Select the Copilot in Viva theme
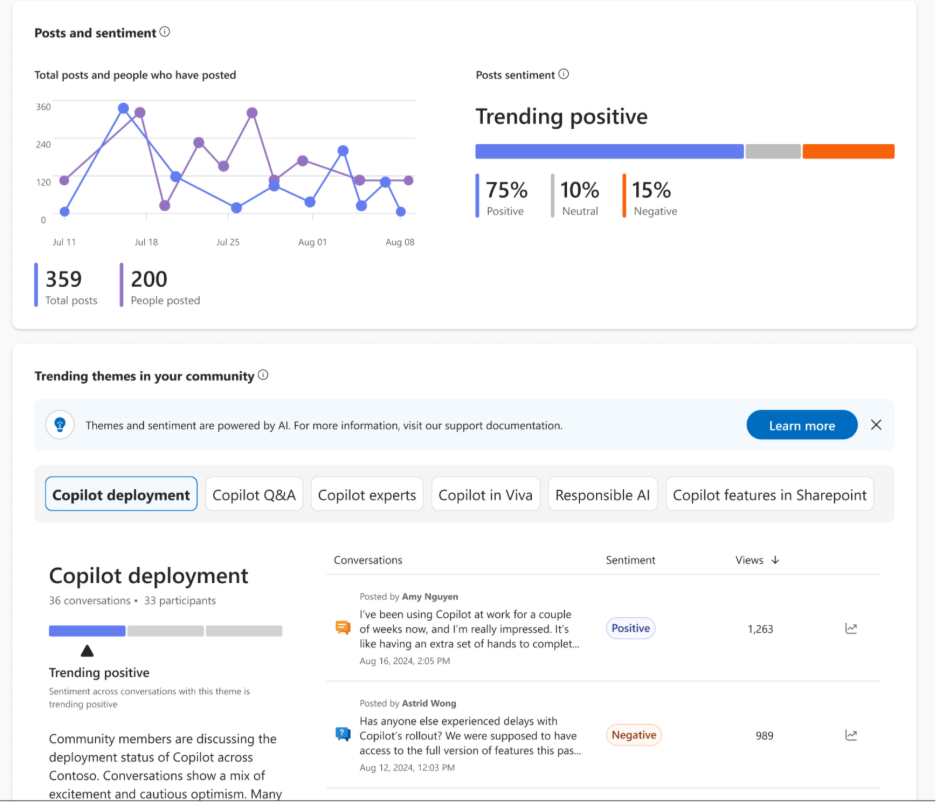 tap(485, 494)
